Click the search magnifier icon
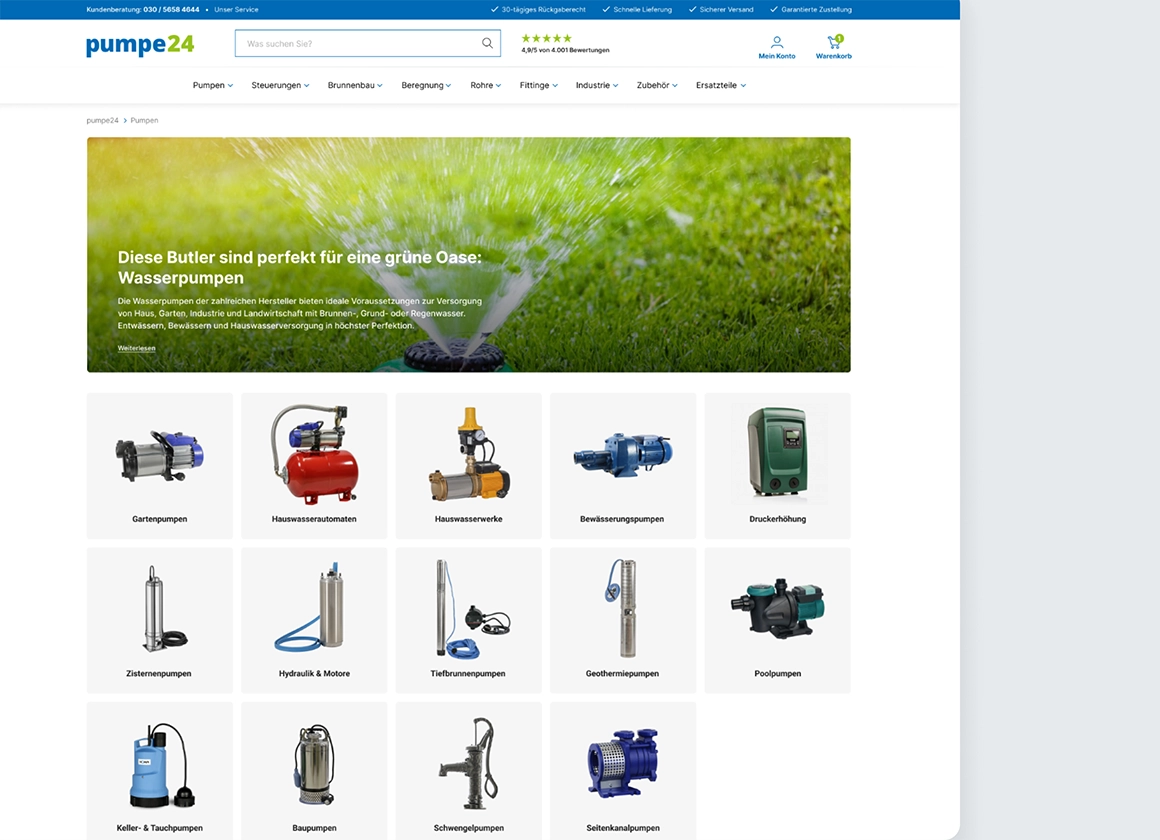Screen dimensions: 1160x840 tap(487, 43)
